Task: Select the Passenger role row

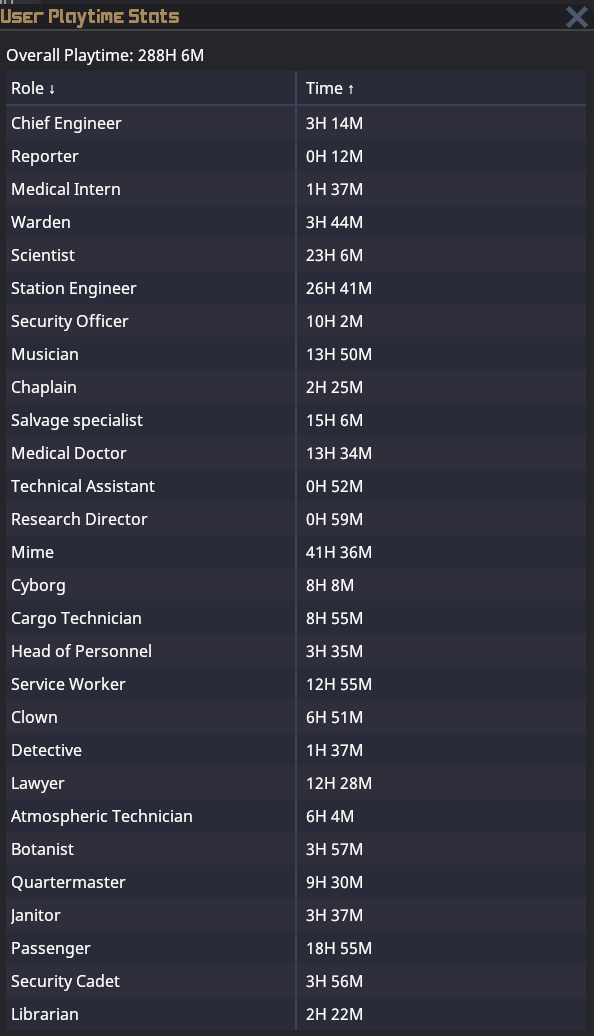Action: [296, 948]
